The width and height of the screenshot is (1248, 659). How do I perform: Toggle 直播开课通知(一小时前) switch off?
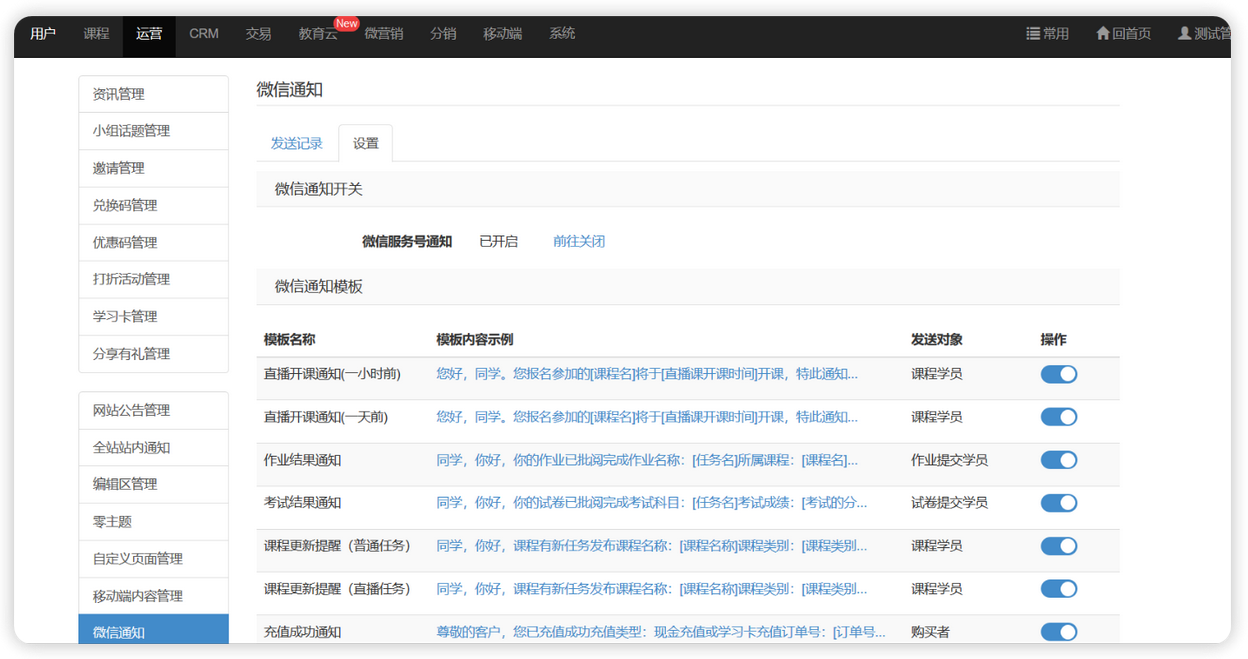click(1058, 374)
